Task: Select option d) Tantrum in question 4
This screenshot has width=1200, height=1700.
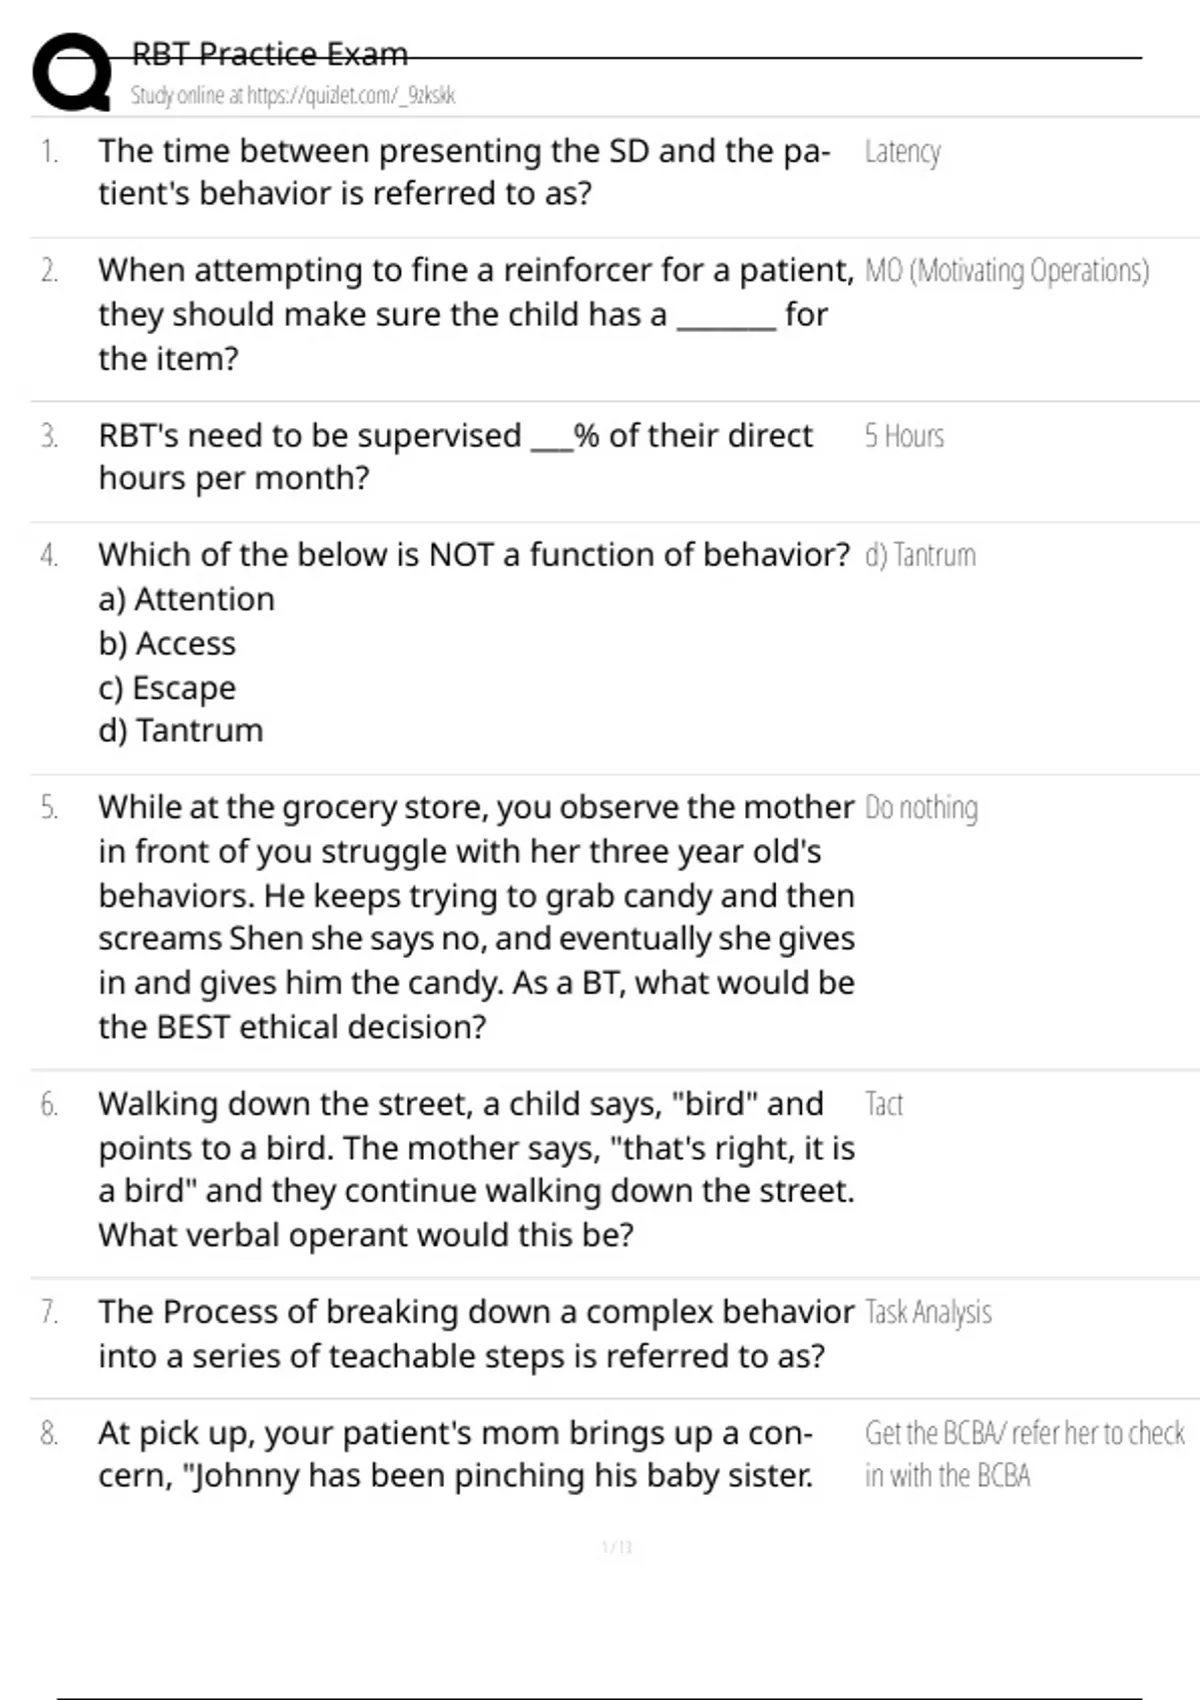Action: click(181, 731)
